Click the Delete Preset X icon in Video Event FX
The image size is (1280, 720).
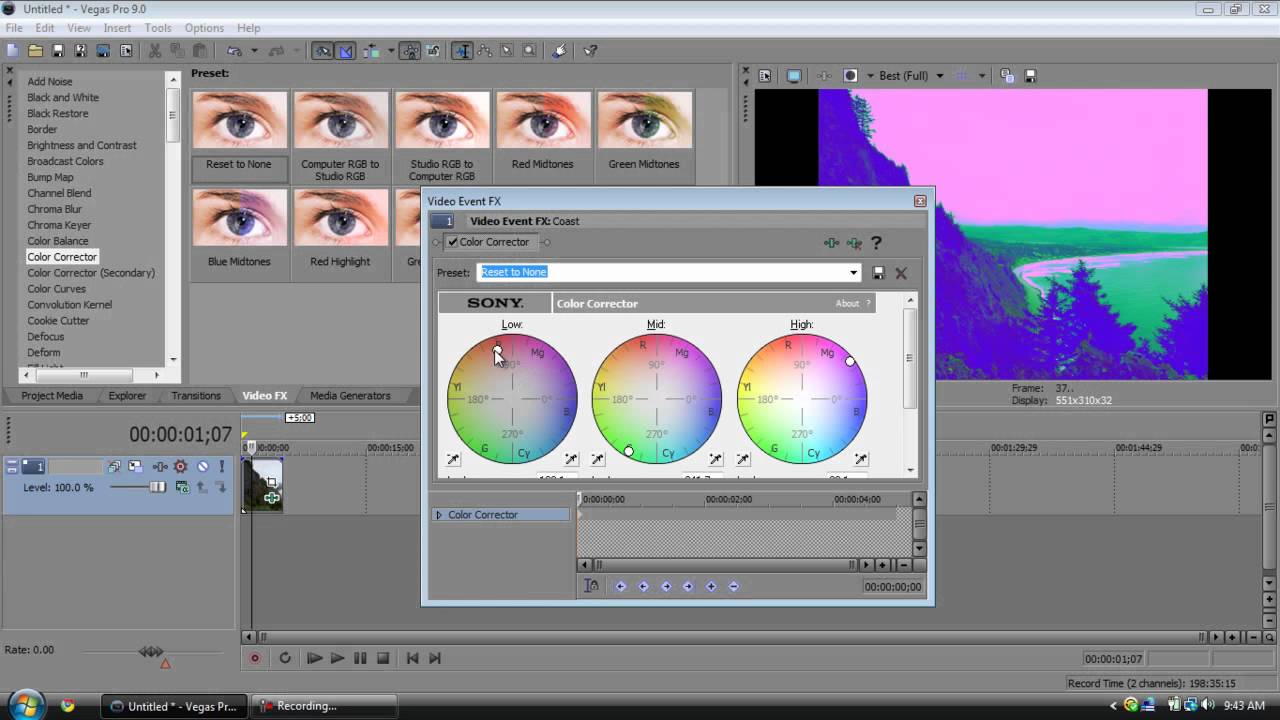pyautogui.click(x=901, y=272)
